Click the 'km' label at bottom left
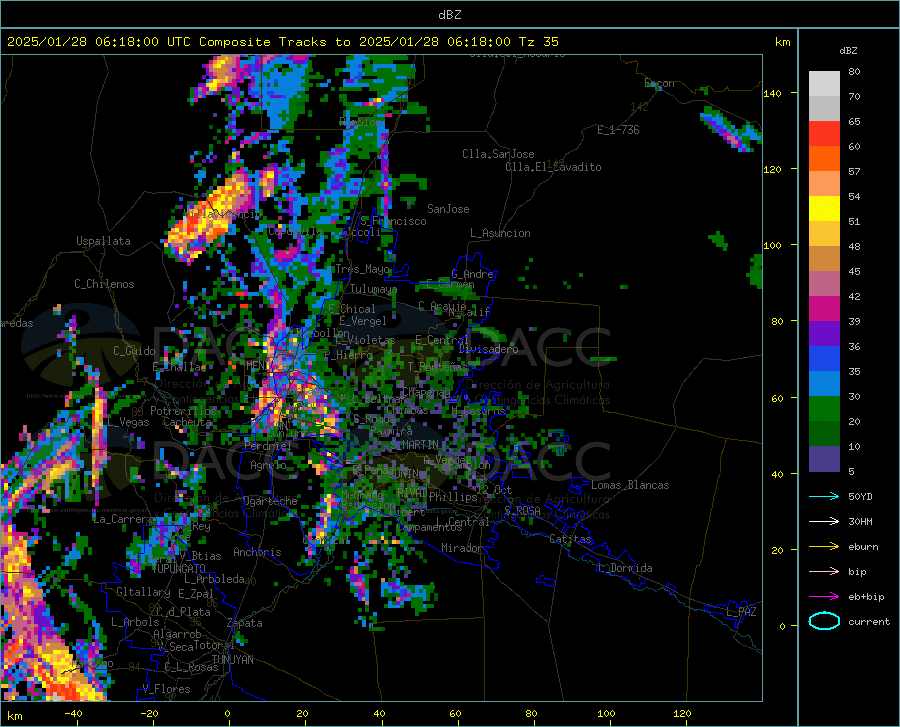This screenshot has width=900, height=727. 14,716
